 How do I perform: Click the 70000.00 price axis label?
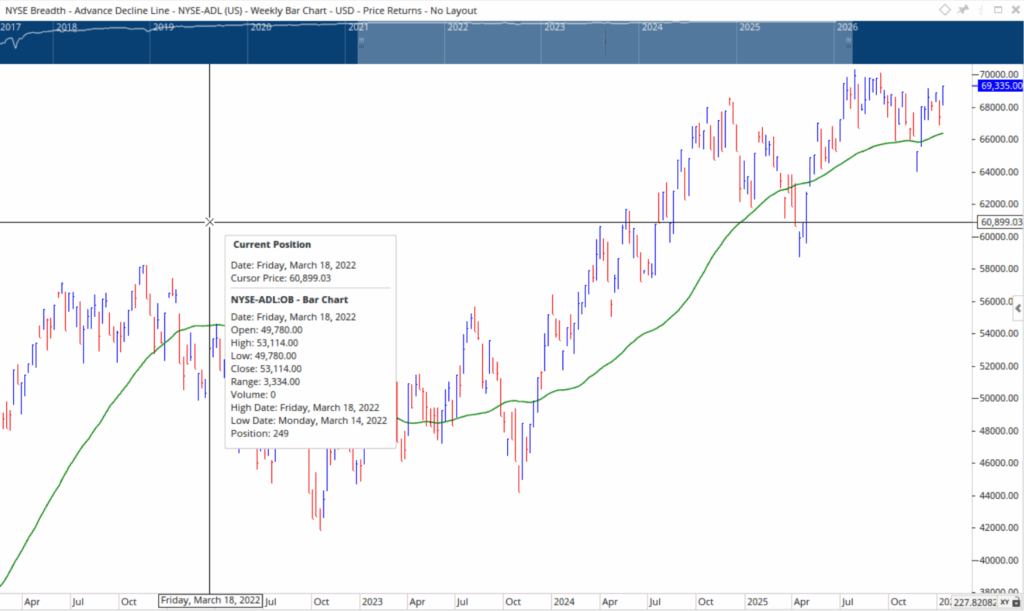click(x=995, y=75)
